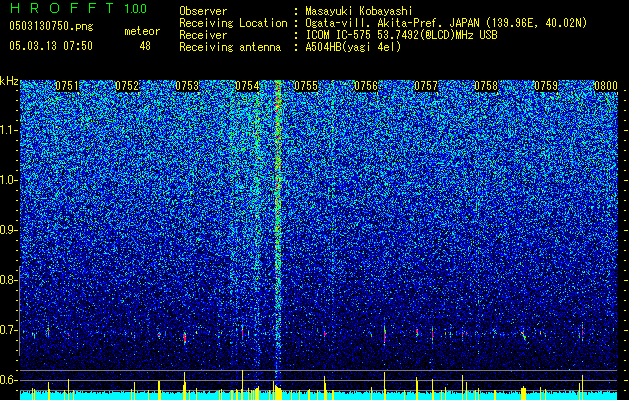Click the Ogata-vill. Akita-Pref. JAPAN location text
This screenshot has height=400, width=629.
pos(446,23)
